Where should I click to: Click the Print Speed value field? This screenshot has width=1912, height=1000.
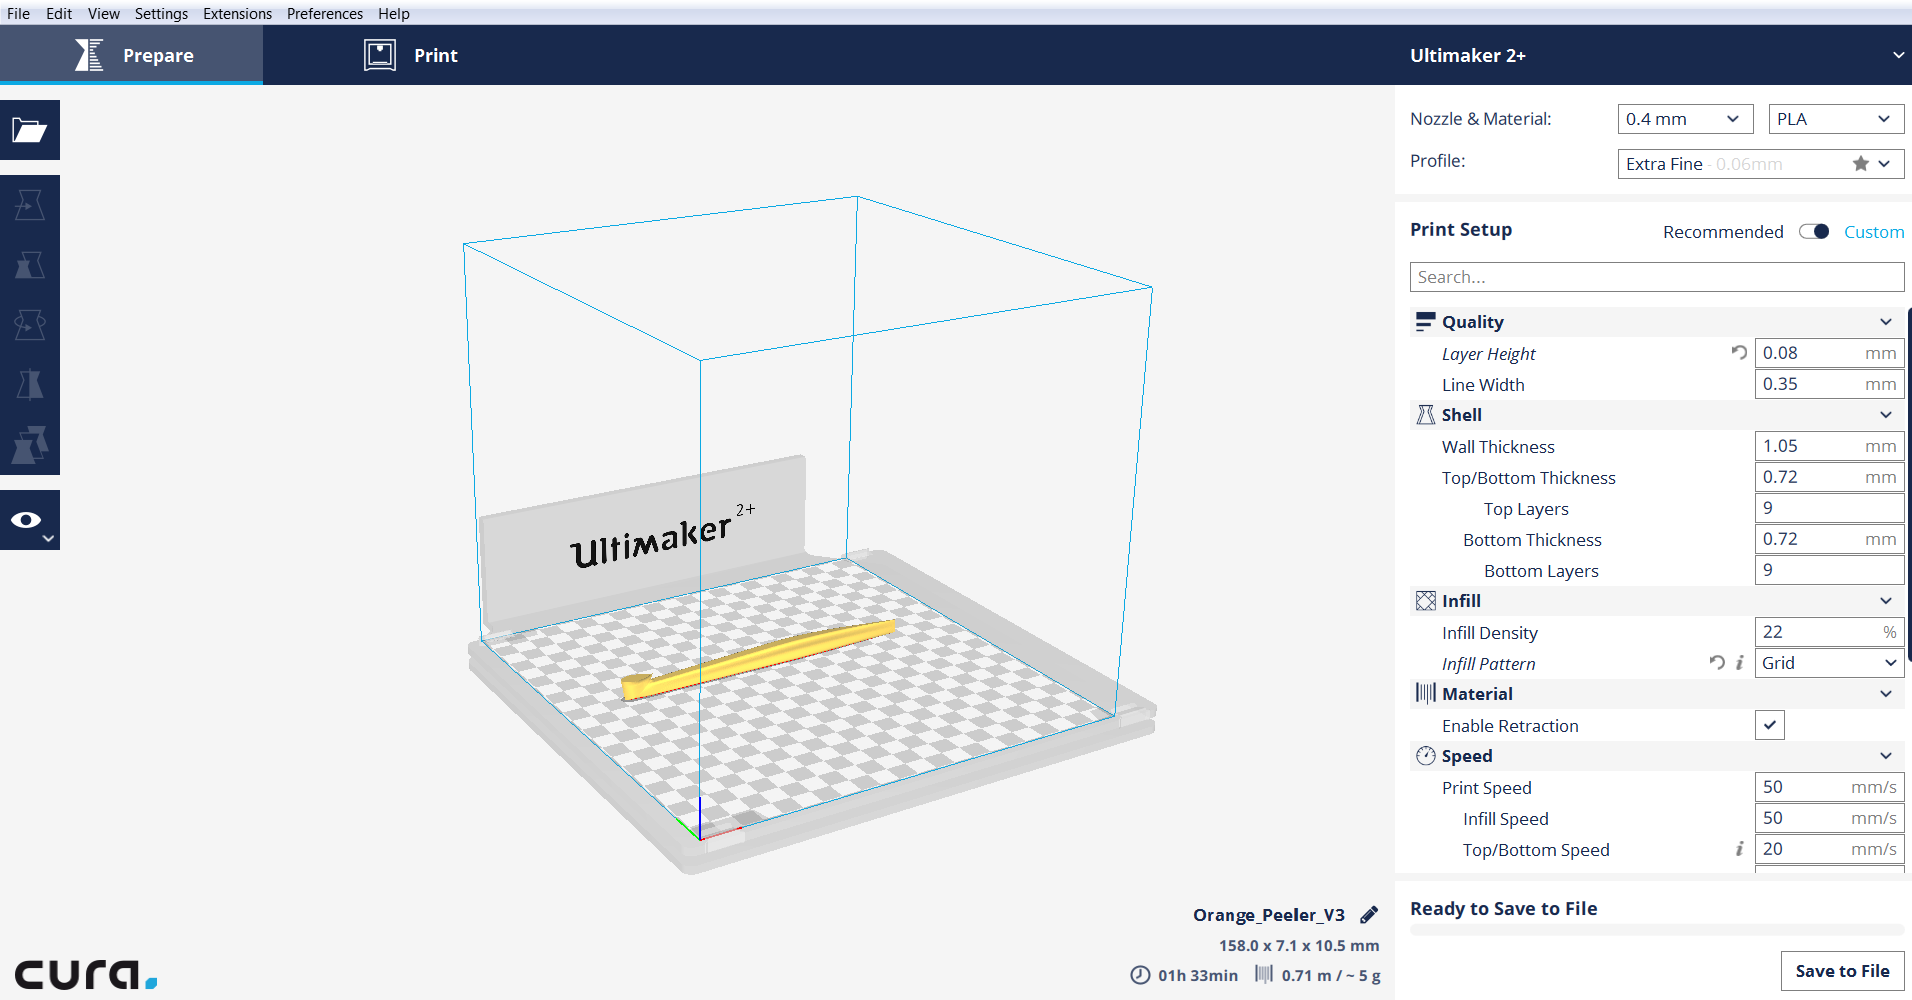click(1829, 787)
